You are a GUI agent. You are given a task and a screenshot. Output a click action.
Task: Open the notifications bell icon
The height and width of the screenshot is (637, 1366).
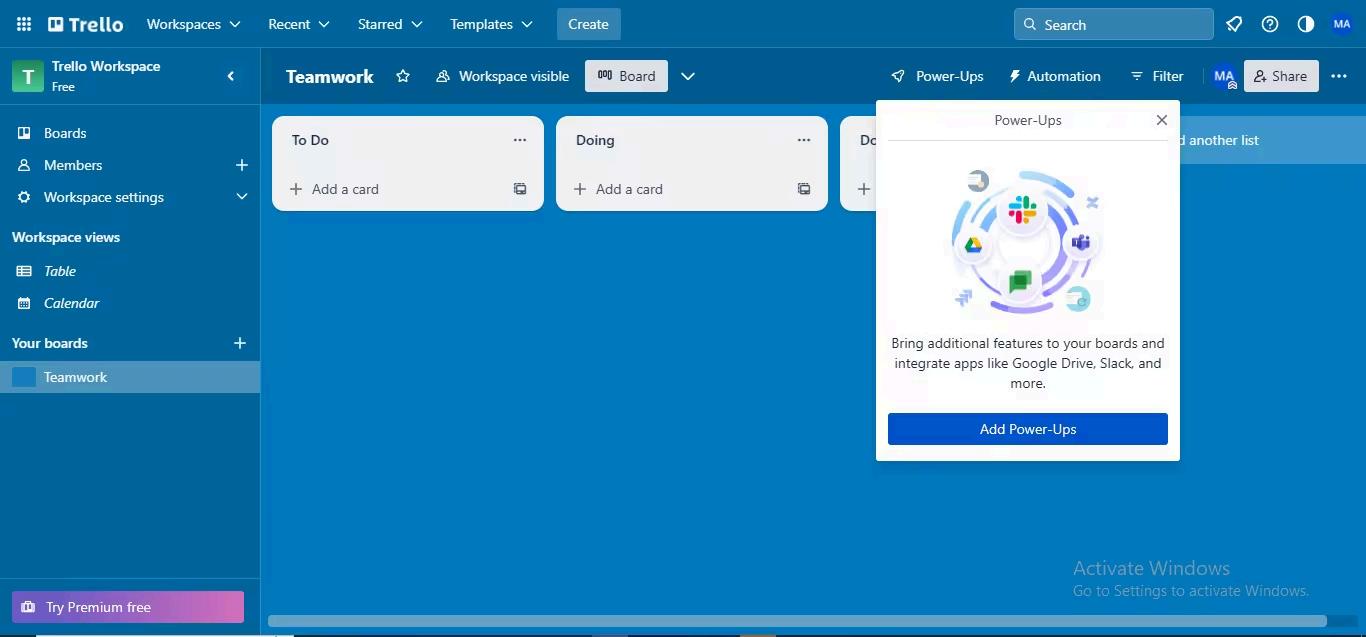click(x=1234, y=24)
